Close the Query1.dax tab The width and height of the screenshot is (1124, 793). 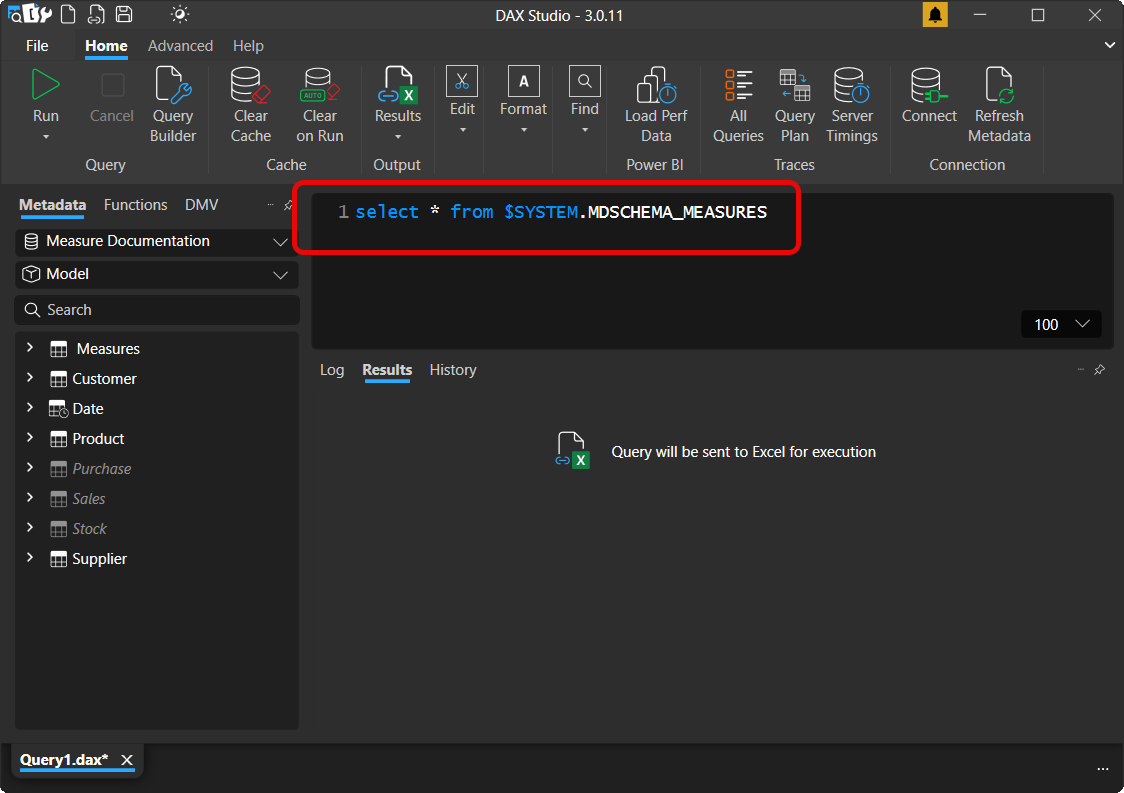coord(127,760)
